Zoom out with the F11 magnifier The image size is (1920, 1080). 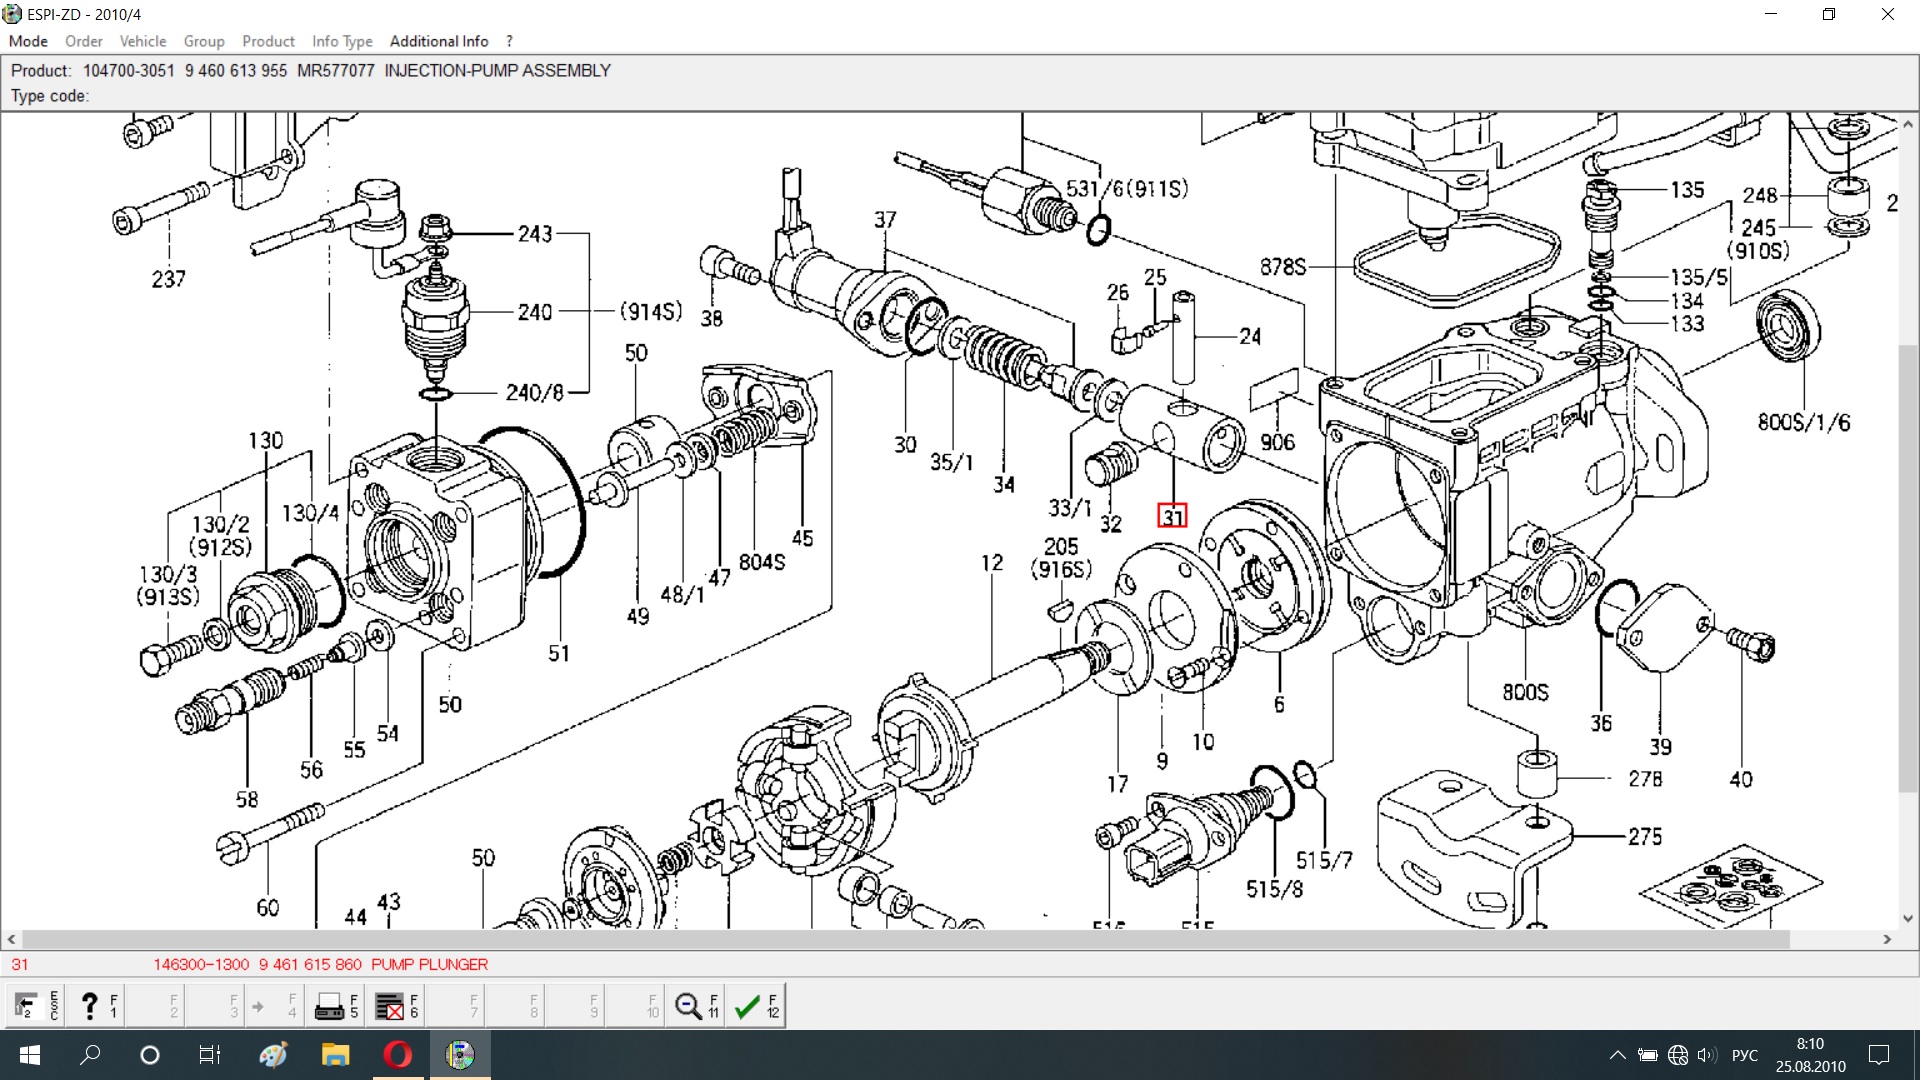[688, 1006]
